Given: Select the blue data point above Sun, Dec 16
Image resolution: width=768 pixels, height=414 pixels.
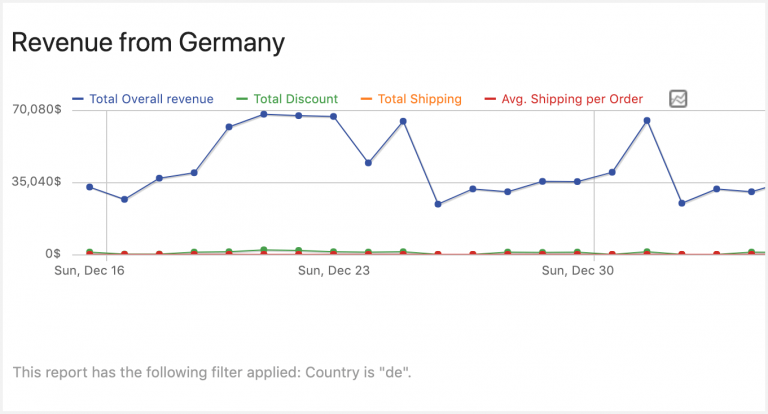Looking at the screenshot, I should (90, 187).
